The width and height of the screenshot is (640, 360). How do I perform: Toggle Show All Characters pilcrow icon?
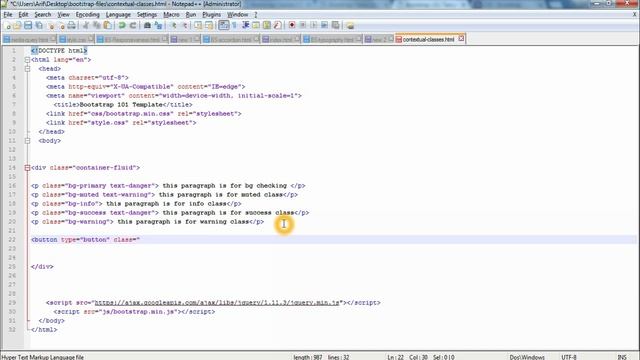[x=235, y=25]
